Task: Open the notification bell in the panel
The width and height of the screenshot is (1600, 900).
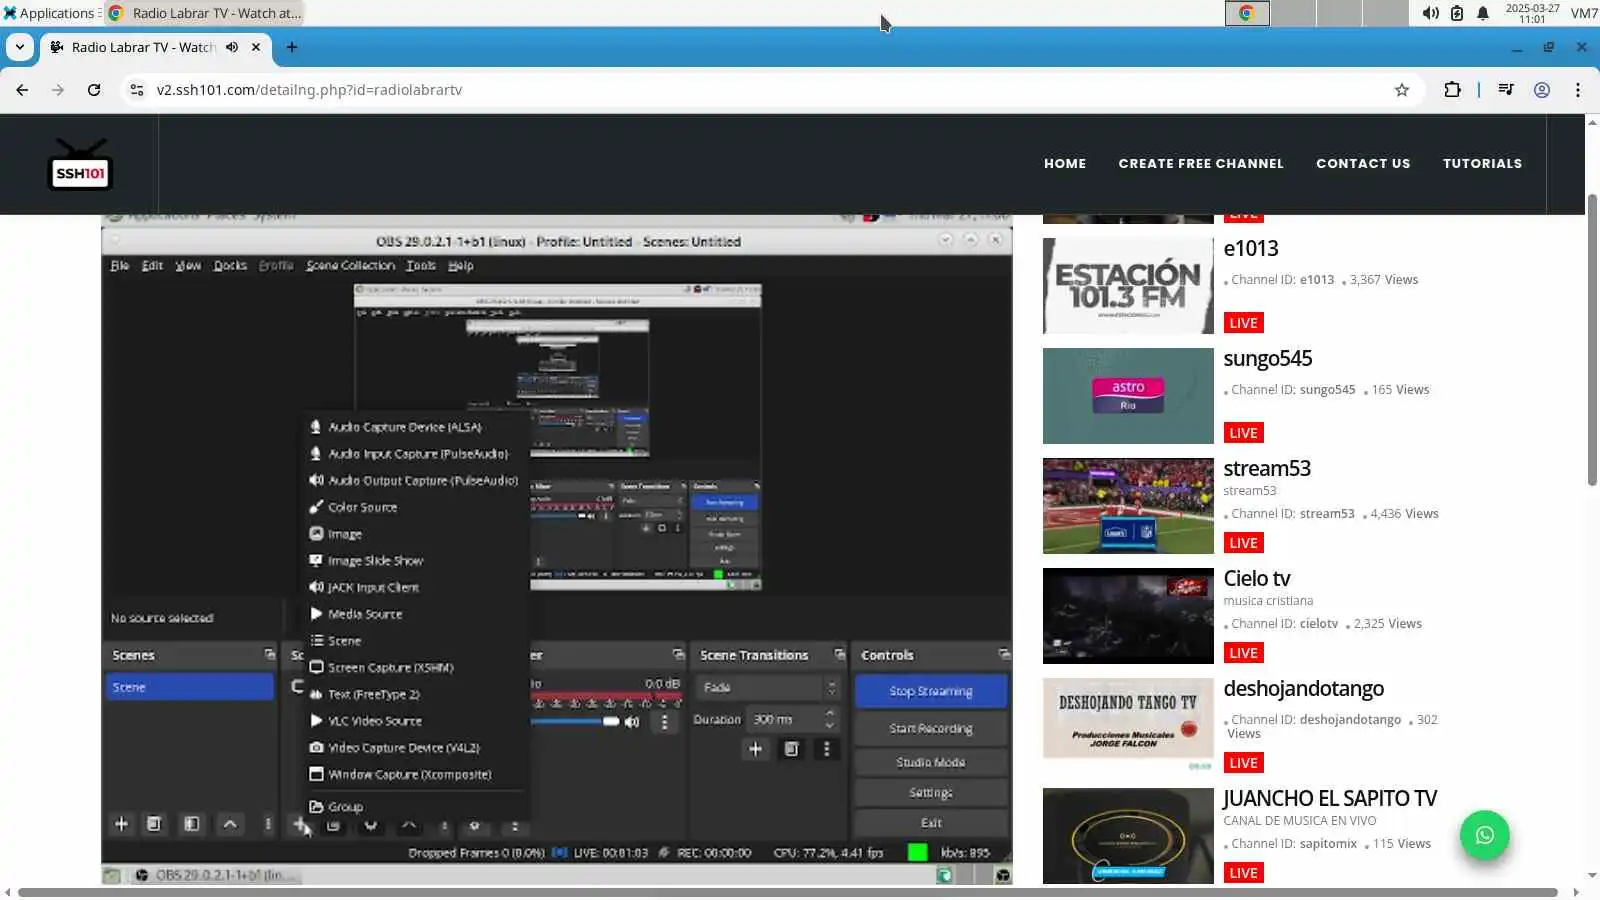Action: [x=1483, y=13]
